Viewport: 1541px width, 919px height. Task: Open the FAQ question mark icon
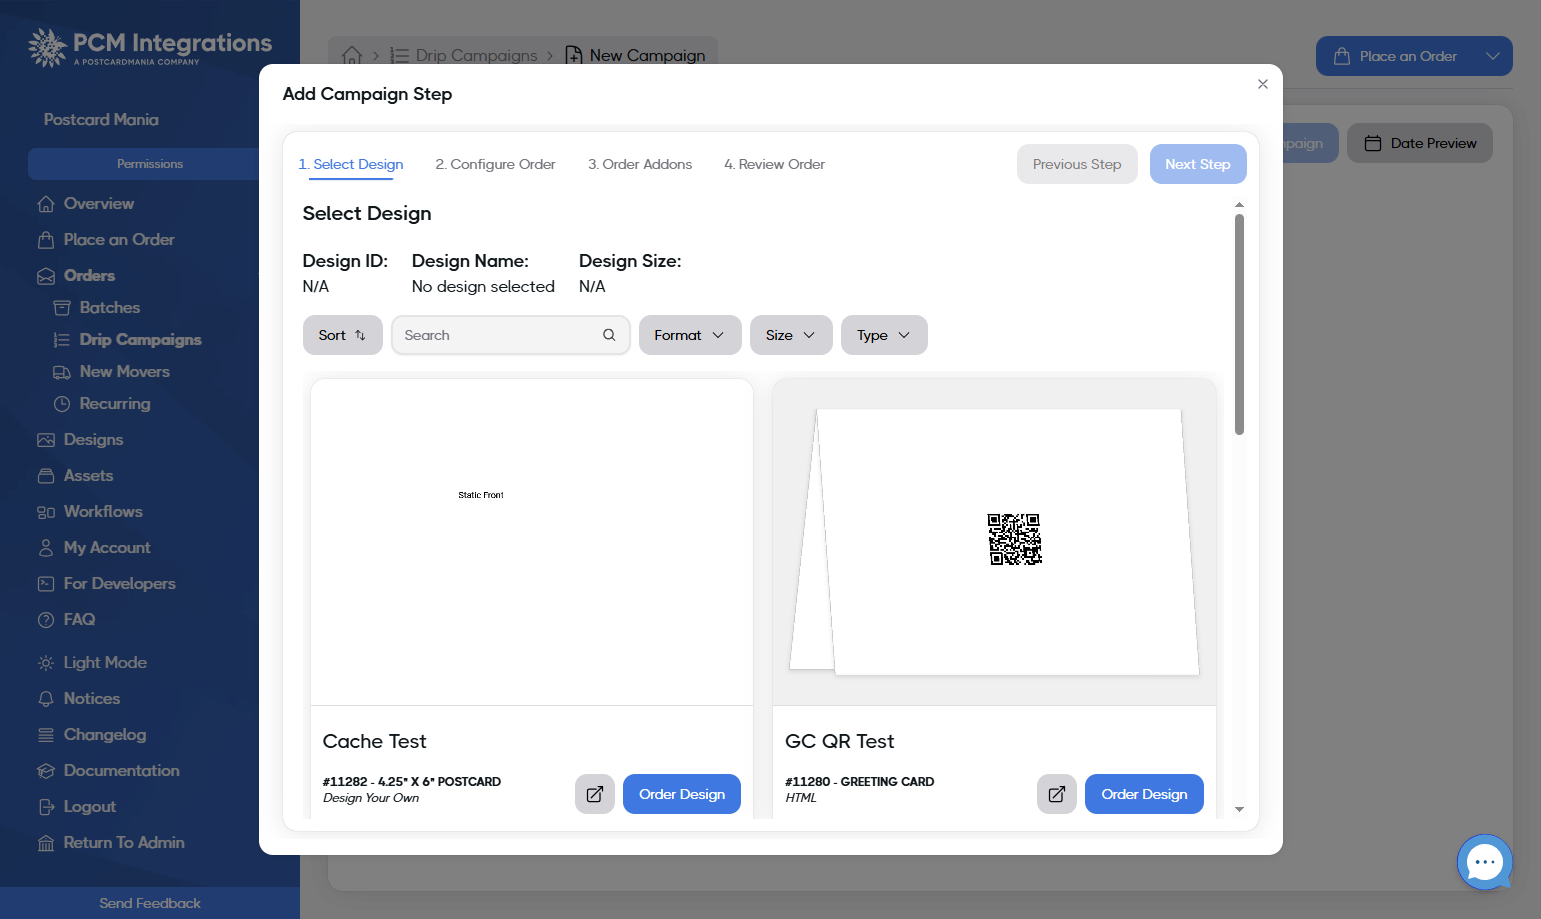coord(46,619)
